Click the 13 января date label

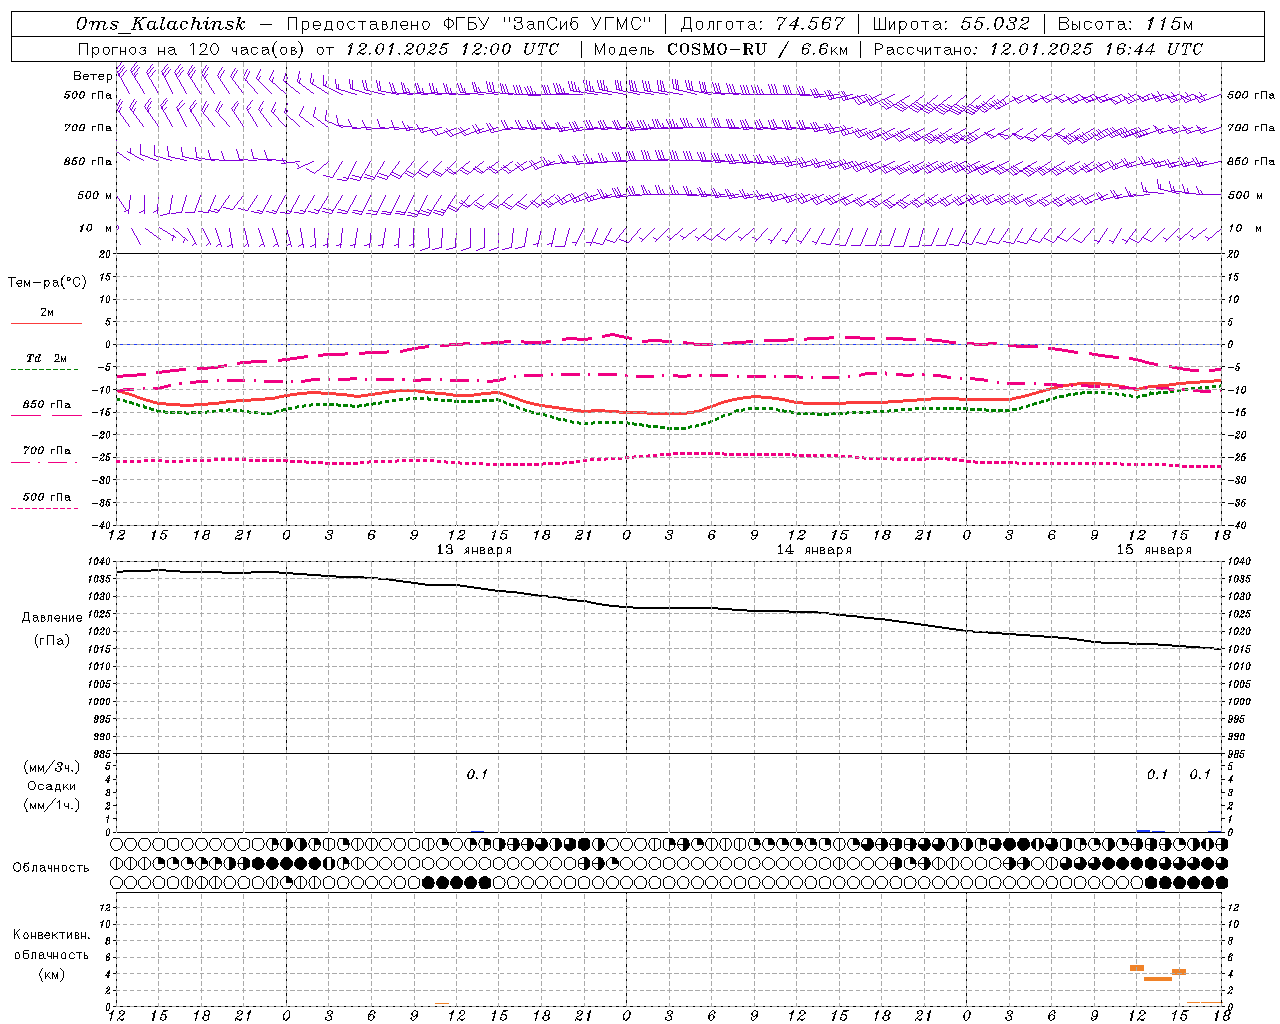point(474,550)
